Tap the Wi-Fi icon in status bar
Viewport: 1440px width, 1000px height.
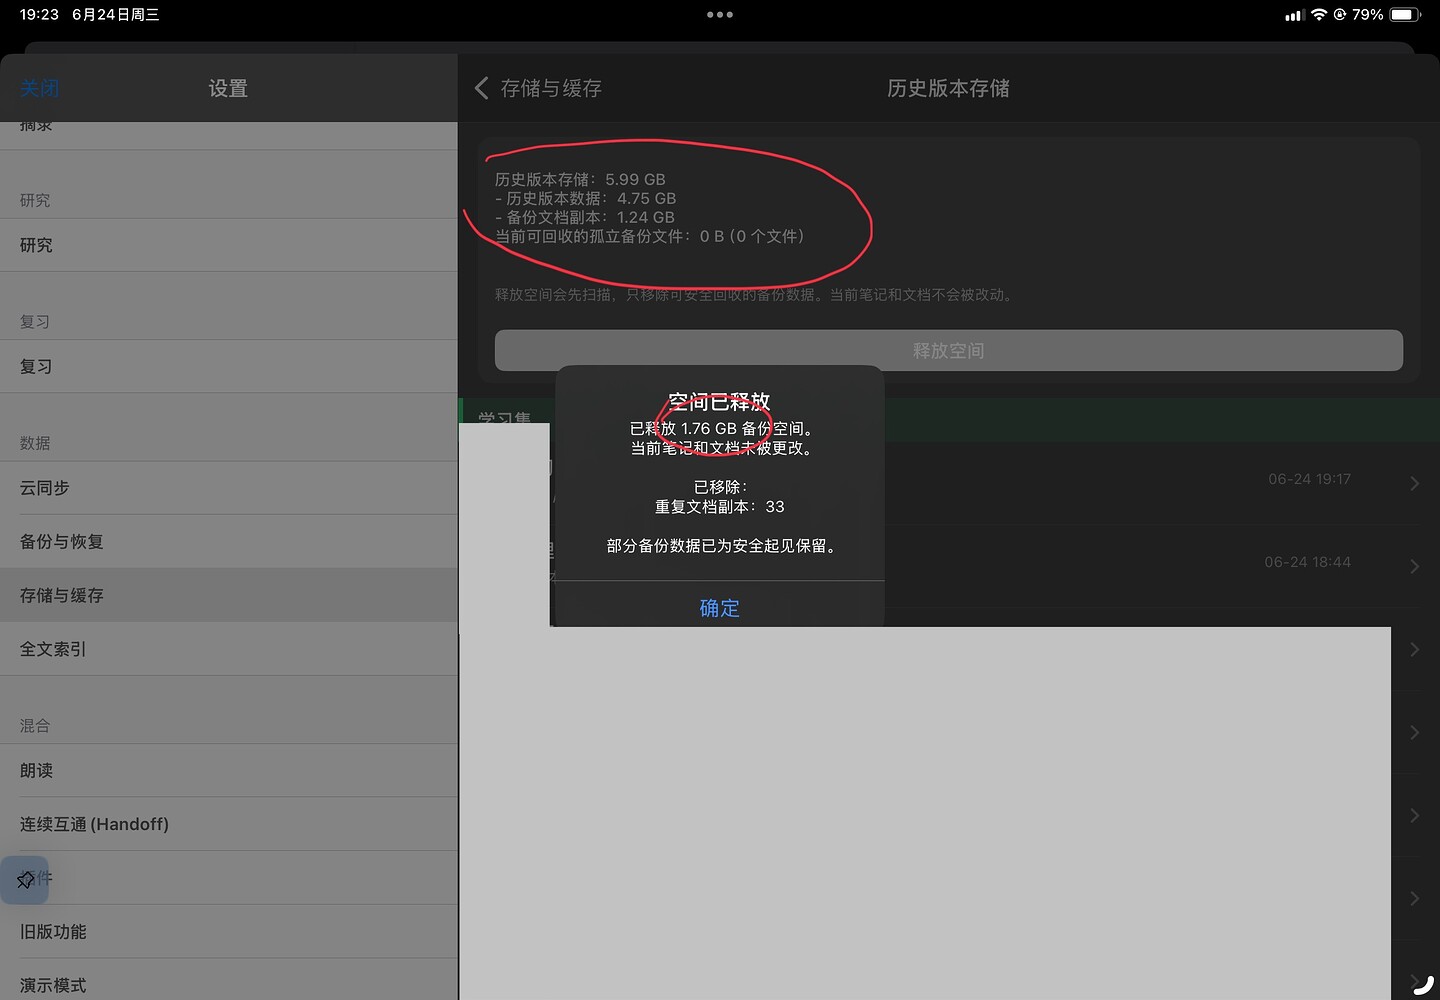1319,15
